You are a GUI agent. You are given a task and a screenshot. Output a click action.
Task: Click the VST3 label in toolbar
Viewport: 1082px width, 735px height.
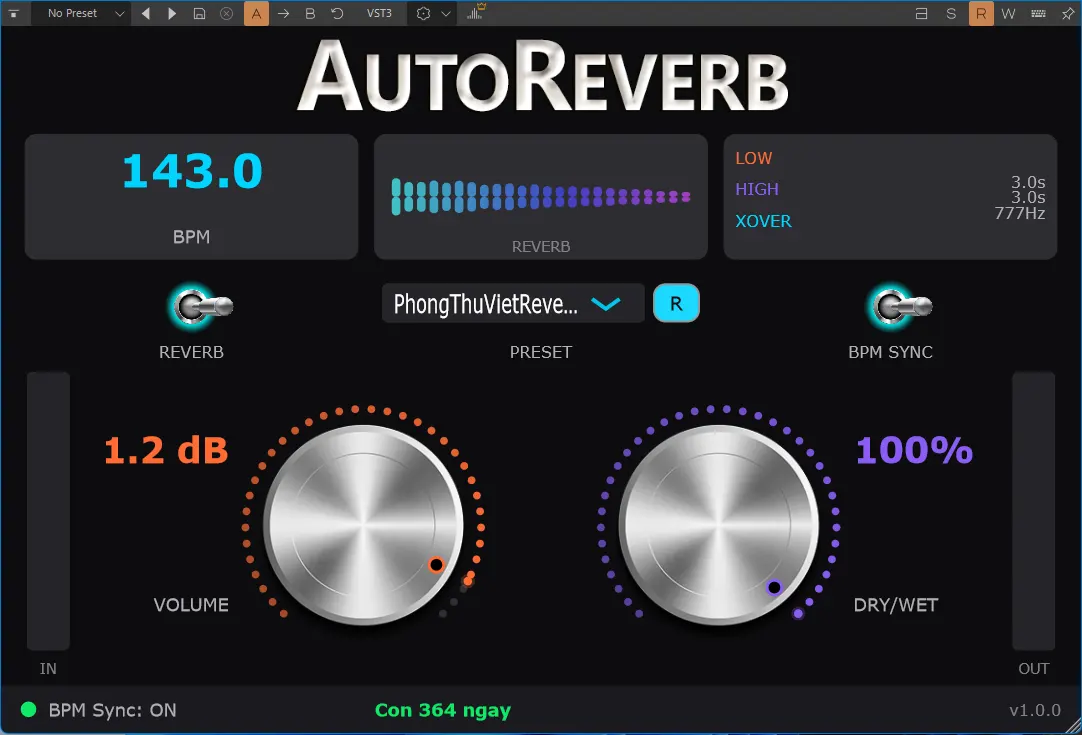379,13
